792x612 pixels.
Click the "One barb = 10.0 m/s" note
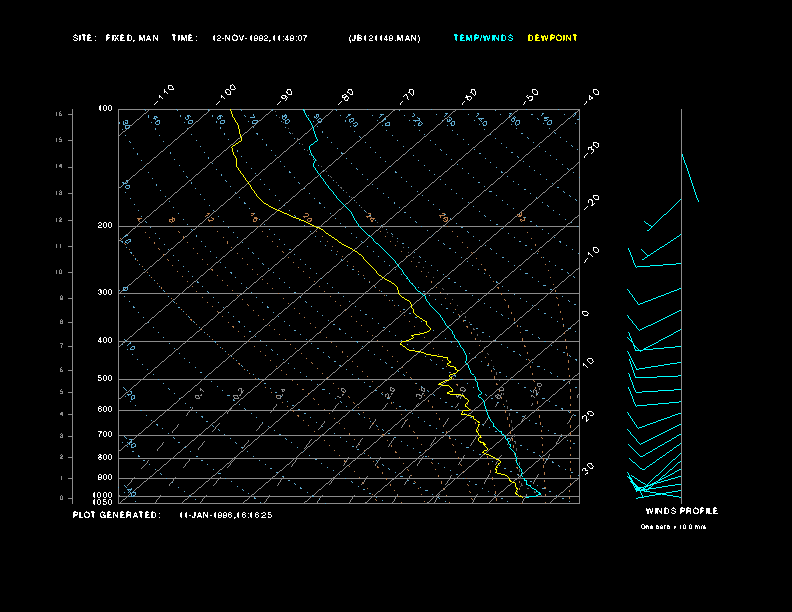(x=673, y=527)
